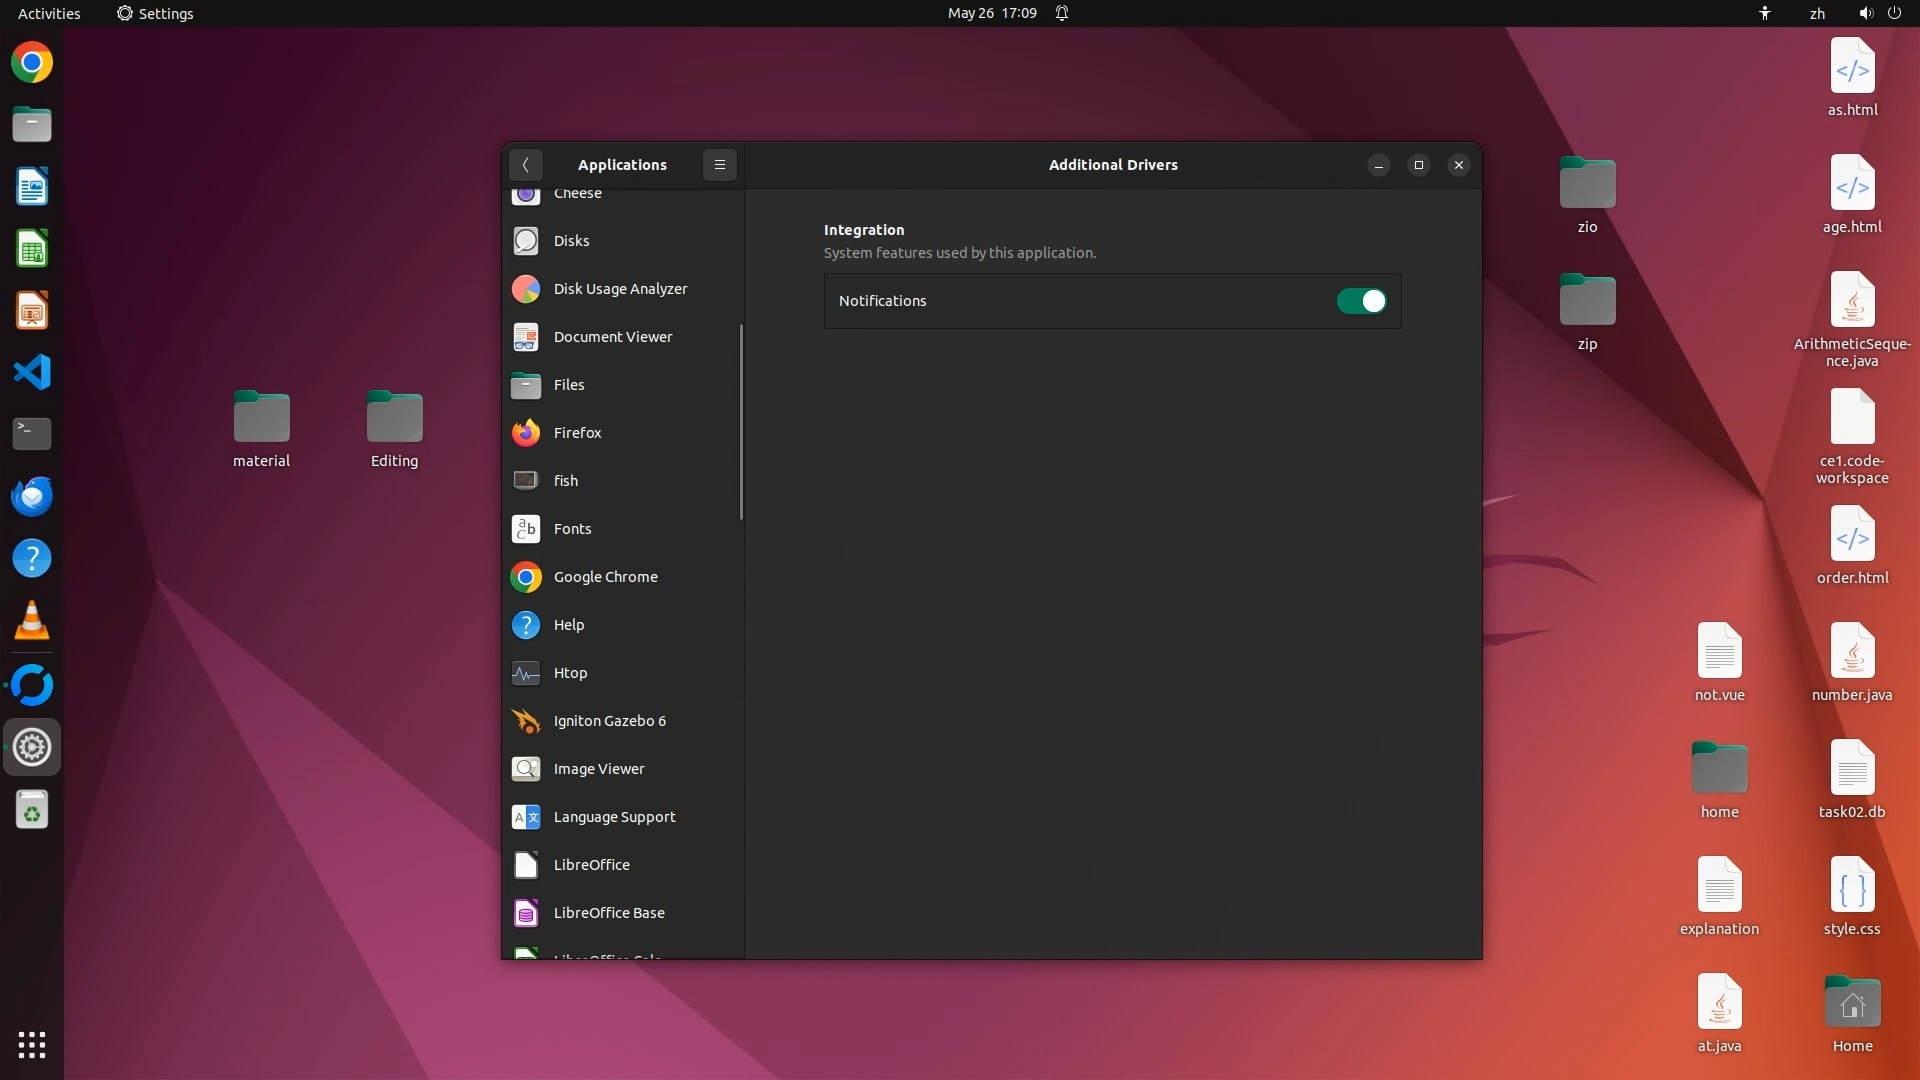Screen dimensions: 1920x1080
Task: Toggle the Notifications switch off
Action: coord(1361,301)
